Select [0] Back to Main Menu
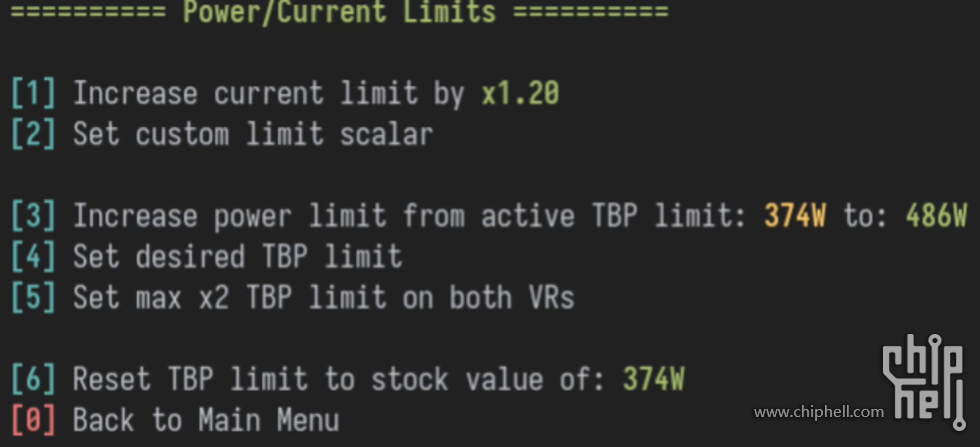Image resolution: width=980 pixels, height=447 pixels. point(175,420)
